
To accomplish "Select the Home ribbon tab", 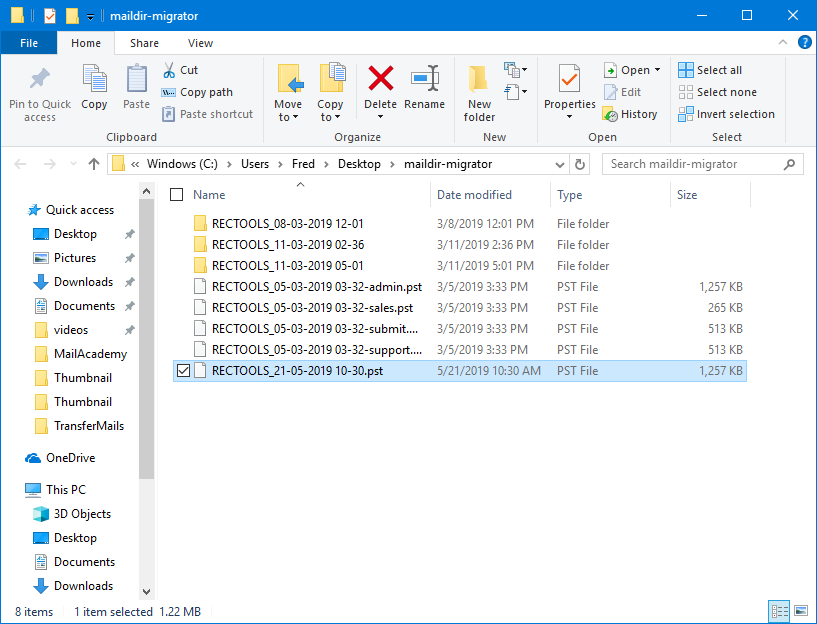I will point(85,43).
